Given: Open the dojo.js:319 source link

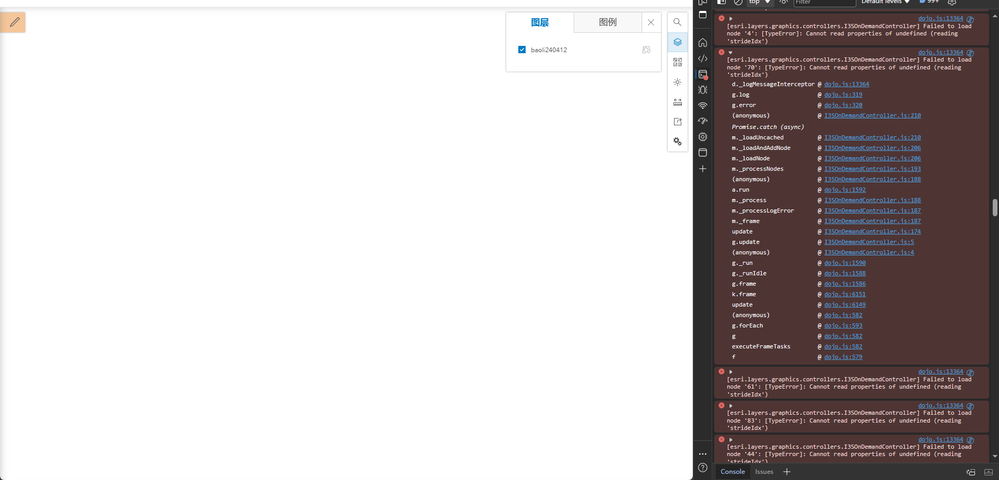Looking at the screenshot, I should coord(843,94).
